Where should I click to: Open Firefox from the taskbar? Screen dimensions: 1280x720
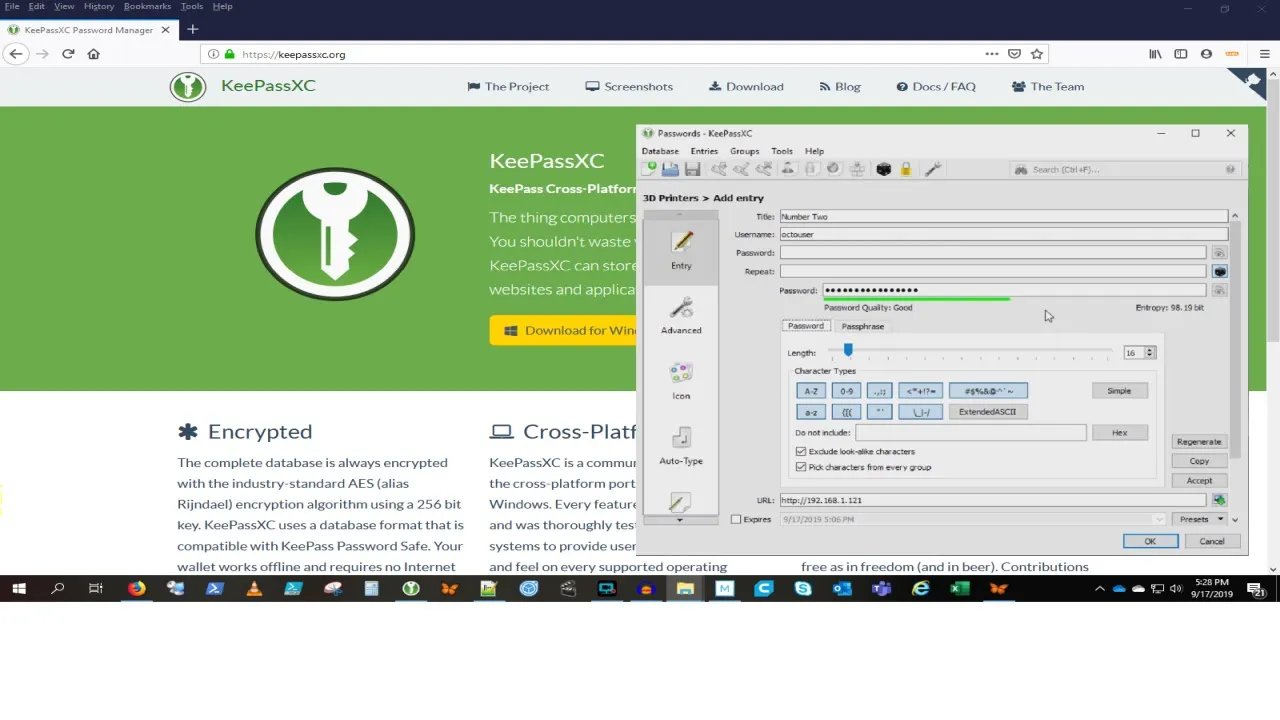click(x=136, y=589)
